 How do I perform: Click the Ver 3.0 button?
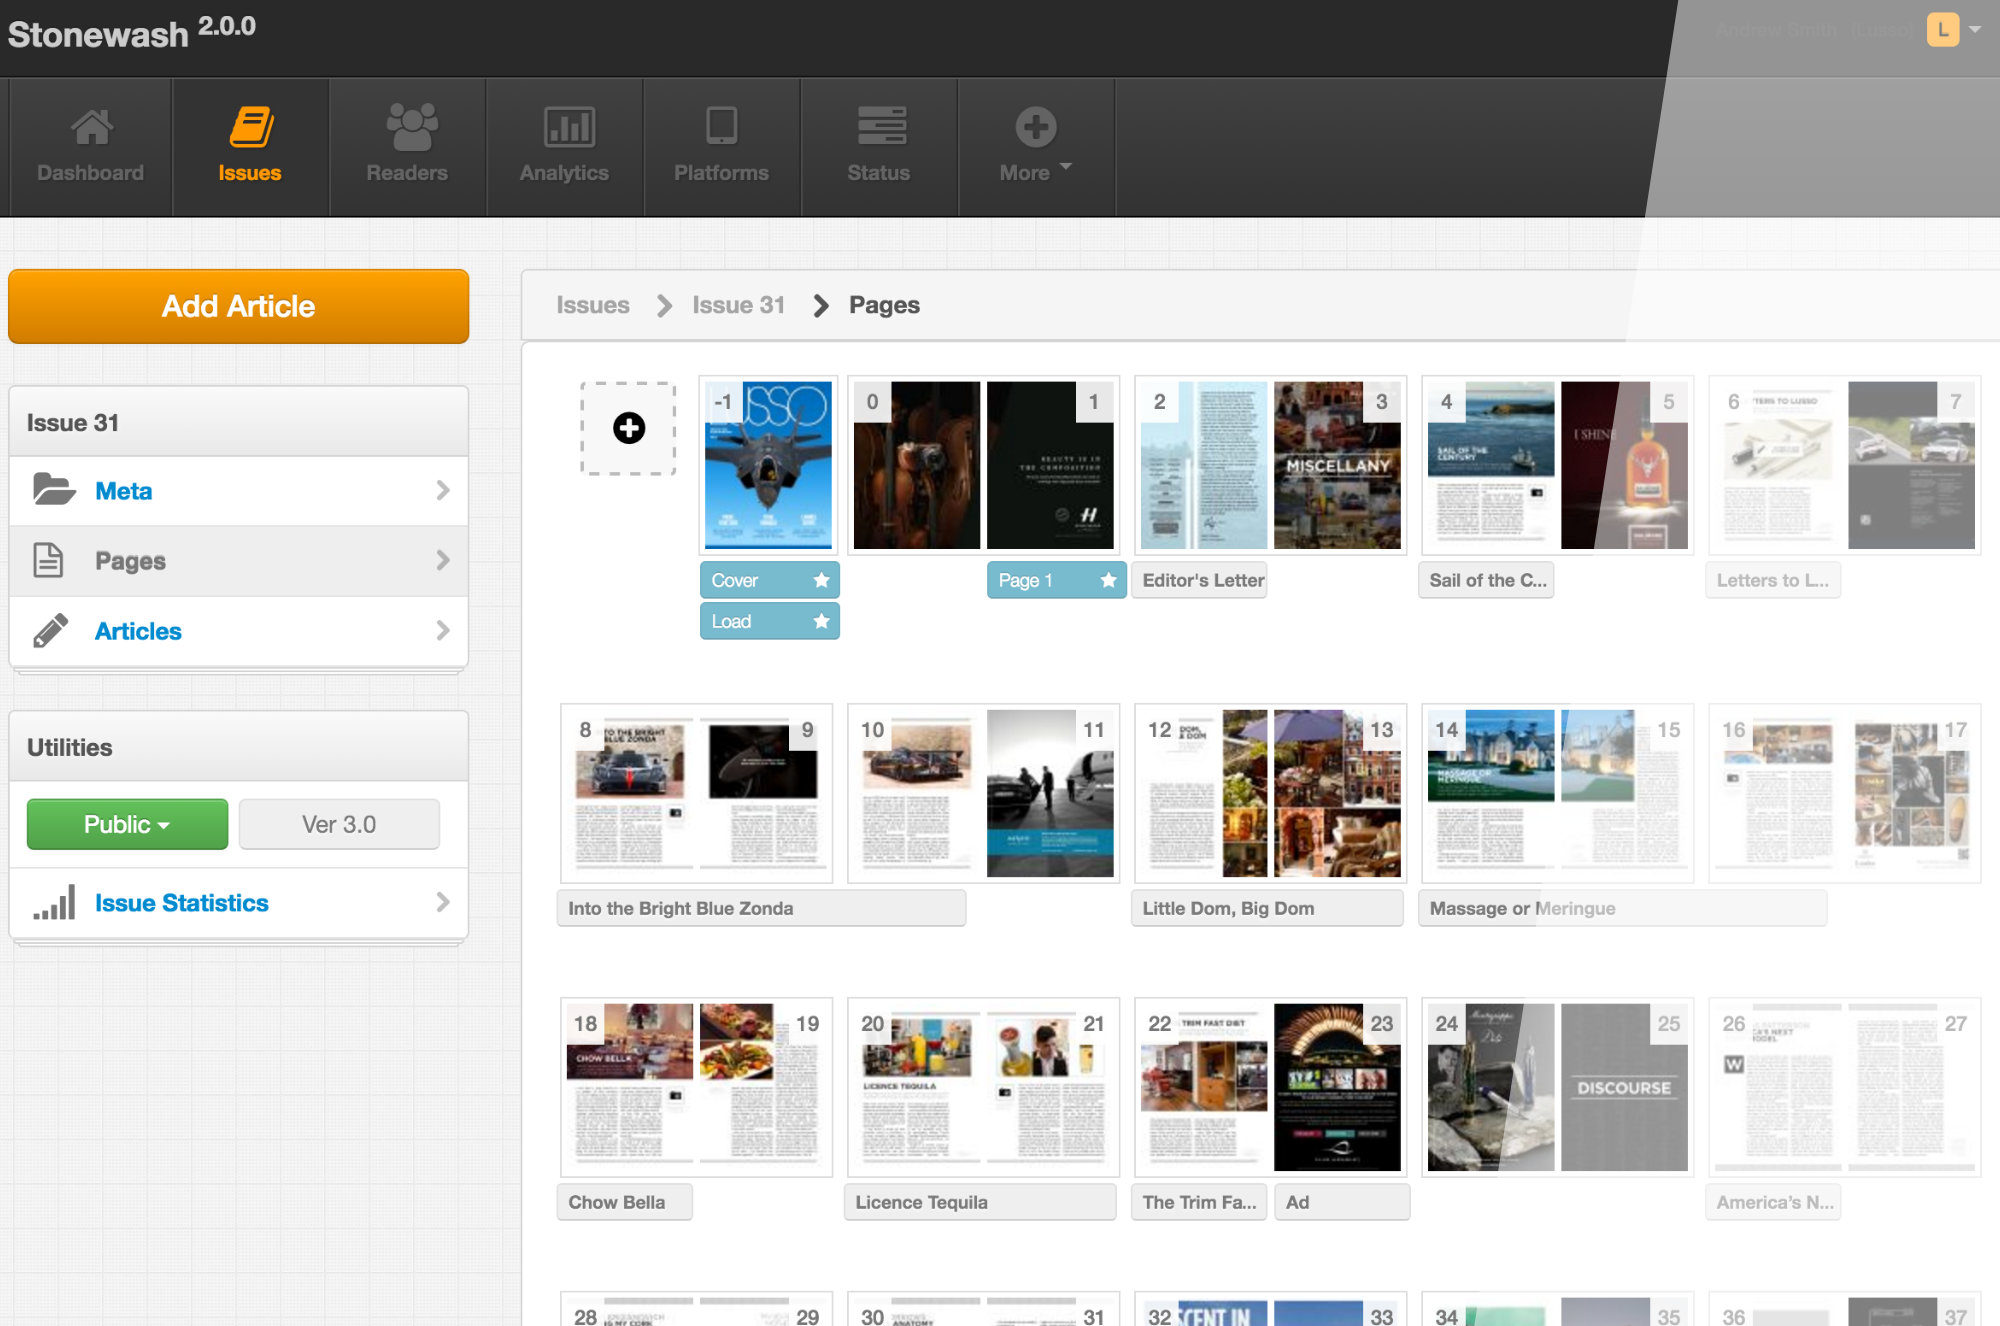pyautogui.click(x=339, y=824)
